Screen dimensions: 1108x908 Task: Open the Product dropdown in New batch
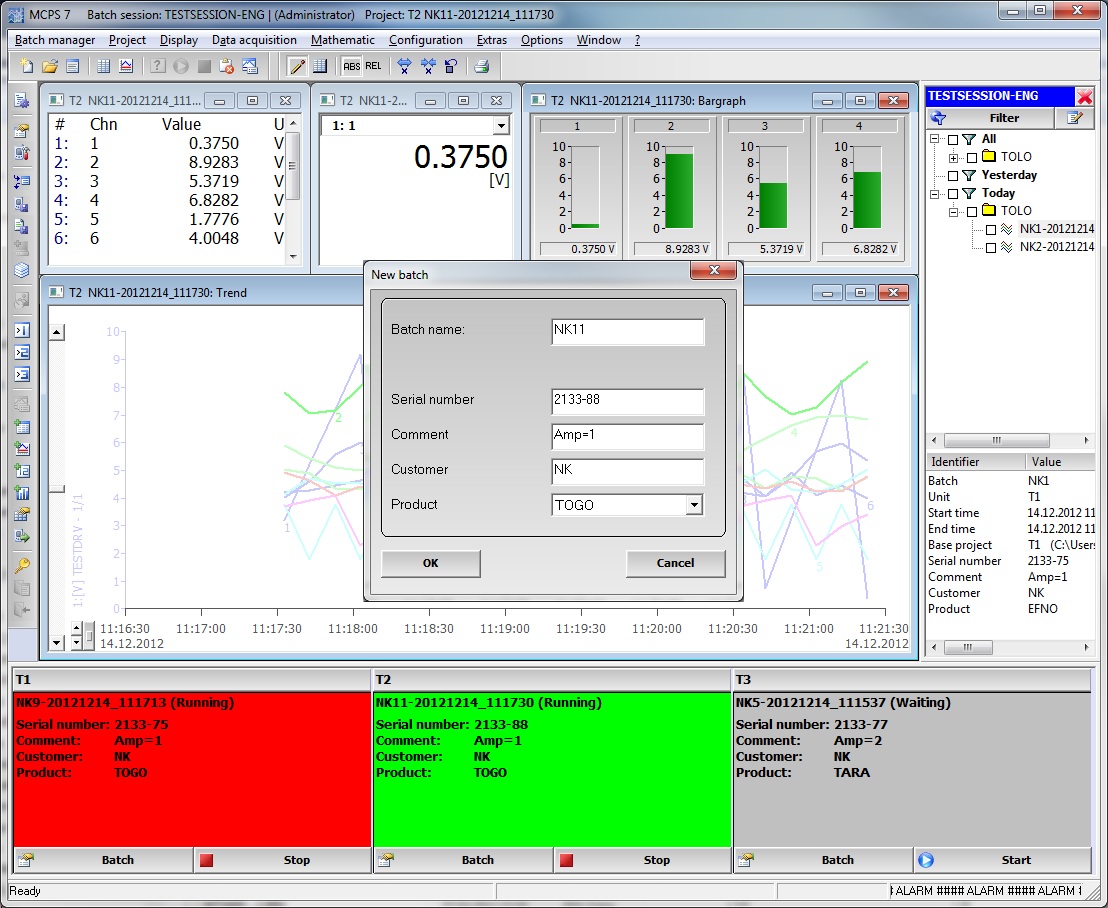[x=694, y=506]
